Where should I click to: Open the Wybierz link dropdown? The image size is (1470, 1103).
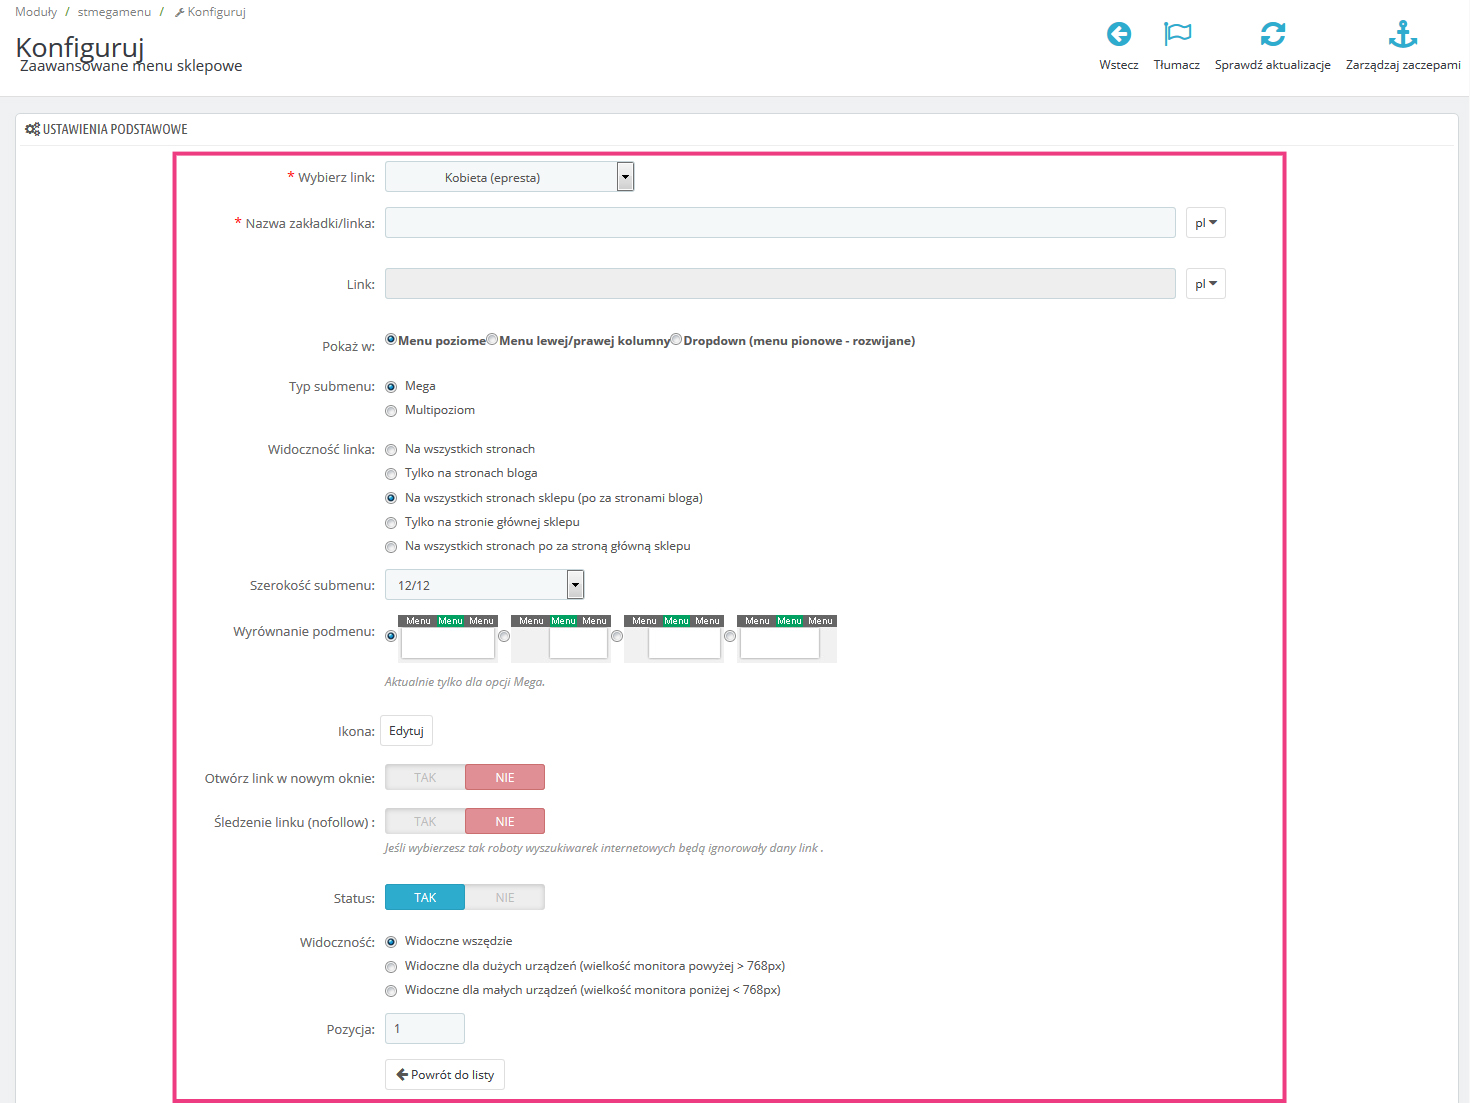(509, 177)
